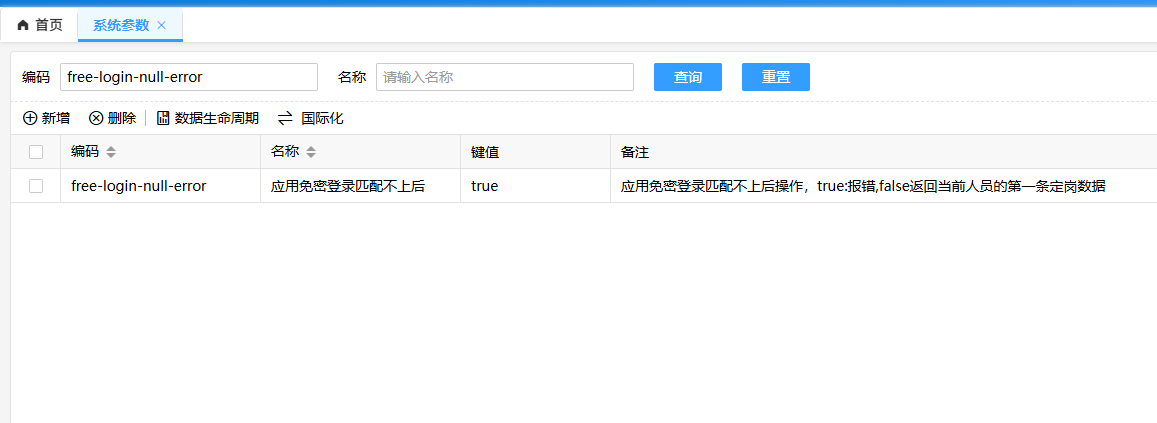Click the 键值 column header

pyautogui.click(x=485, y=152)
